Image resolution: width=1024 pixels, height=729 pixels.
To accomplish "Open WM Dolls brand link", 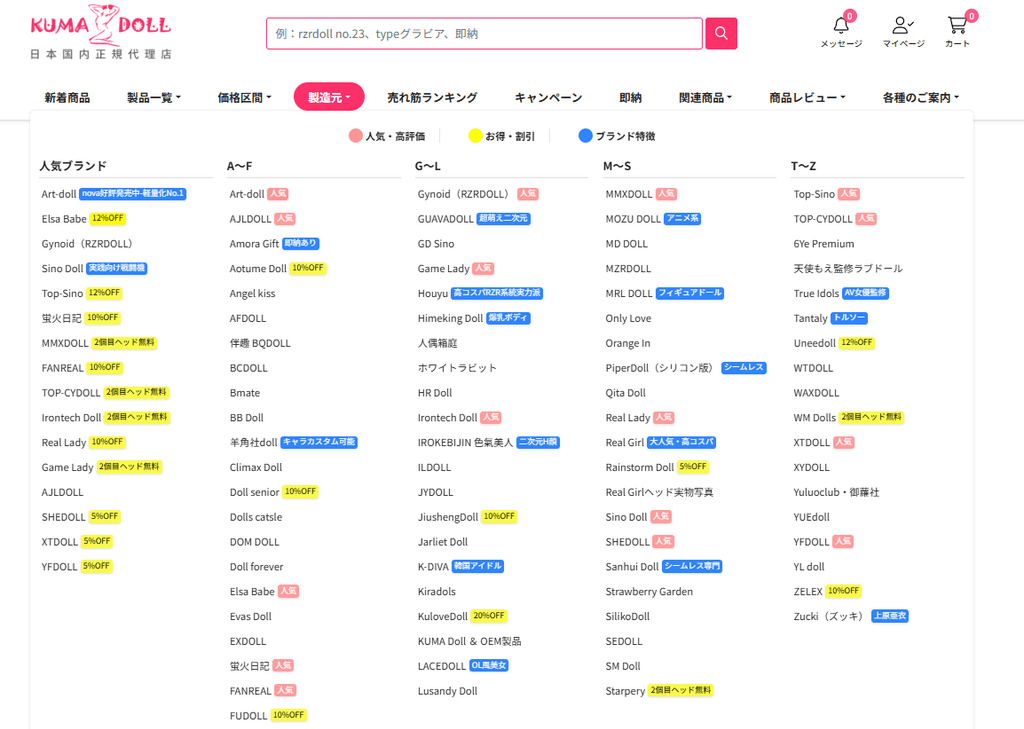I will tap(814, 417).
